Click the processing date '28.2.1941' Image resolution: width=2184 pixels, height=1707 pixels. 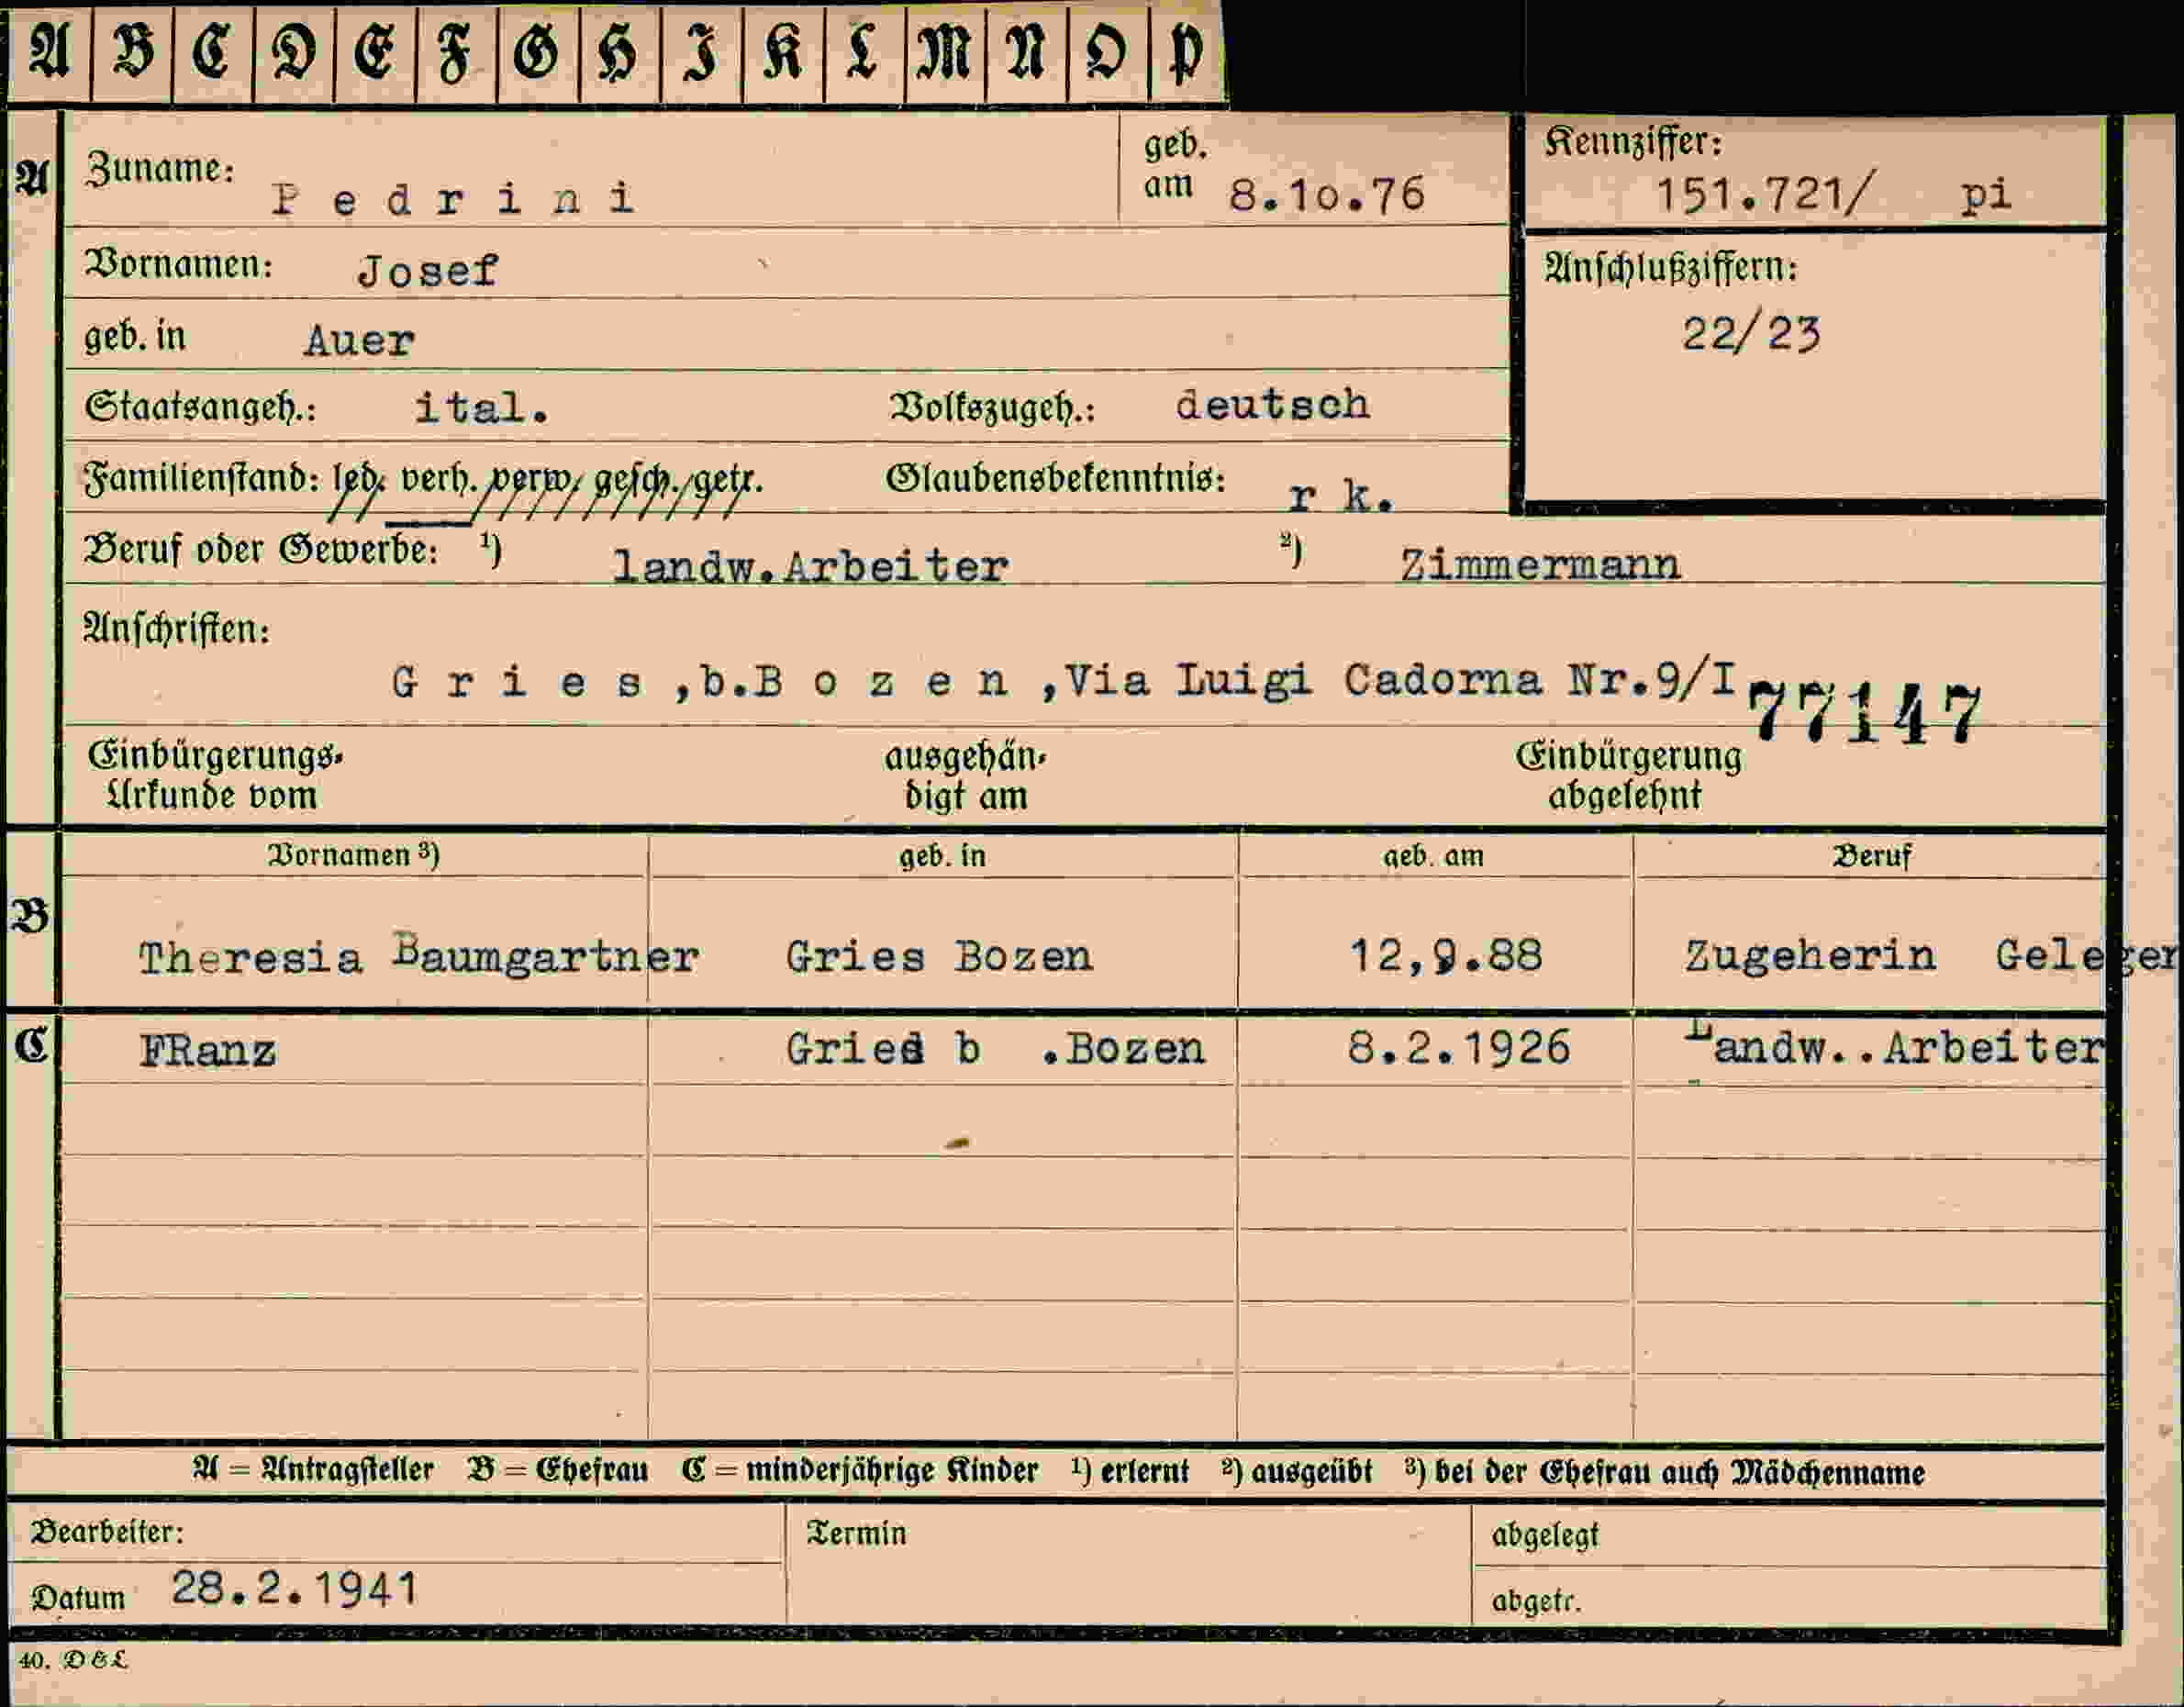tap(294, 1588)
